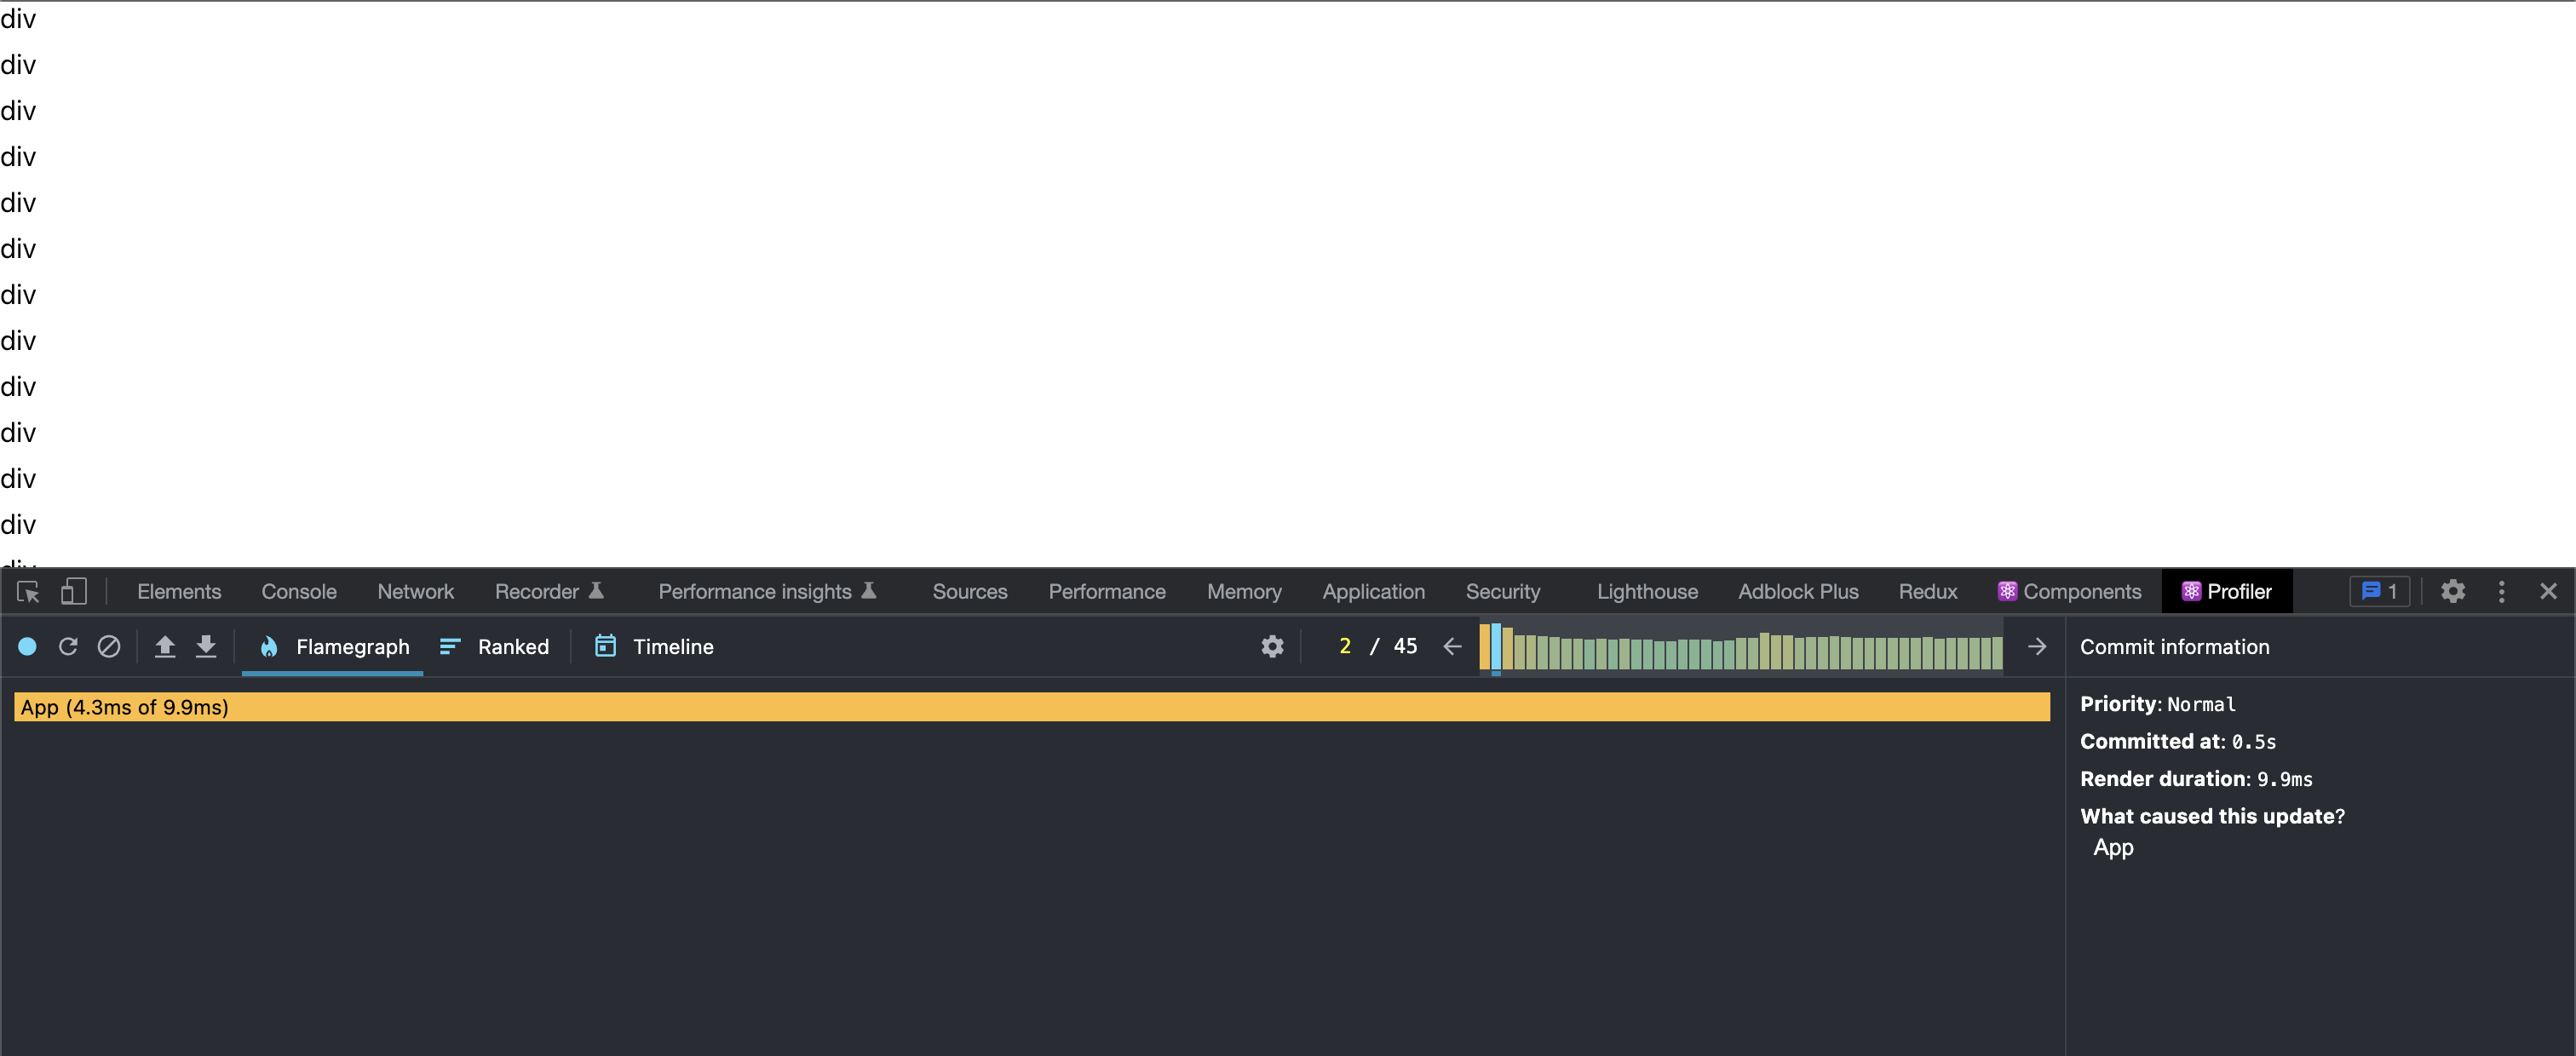Open the Console tab

299,592
